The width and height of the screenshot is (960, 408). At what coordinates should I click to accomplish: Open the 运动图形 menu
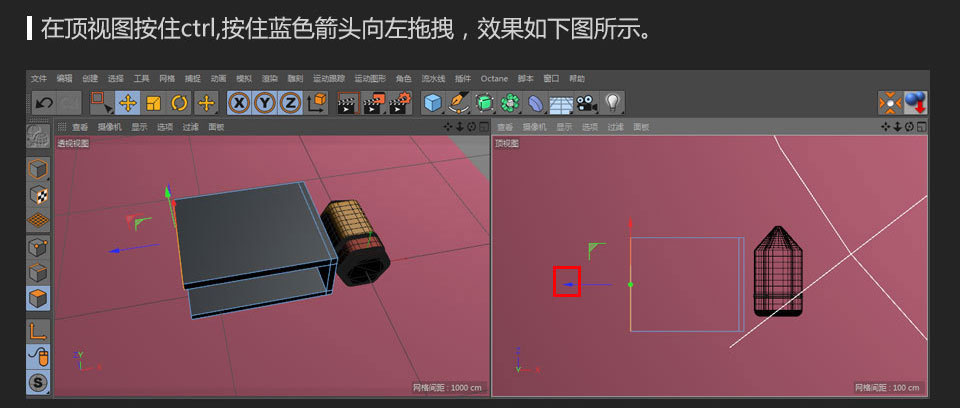tap(370, 79)
